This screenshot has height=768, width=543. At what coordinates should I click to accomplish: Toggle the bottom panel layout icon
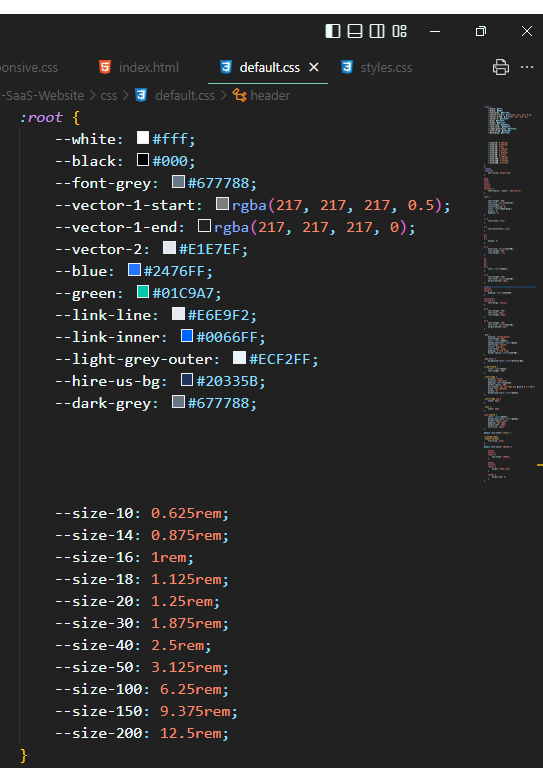click(x=355, y=31)
